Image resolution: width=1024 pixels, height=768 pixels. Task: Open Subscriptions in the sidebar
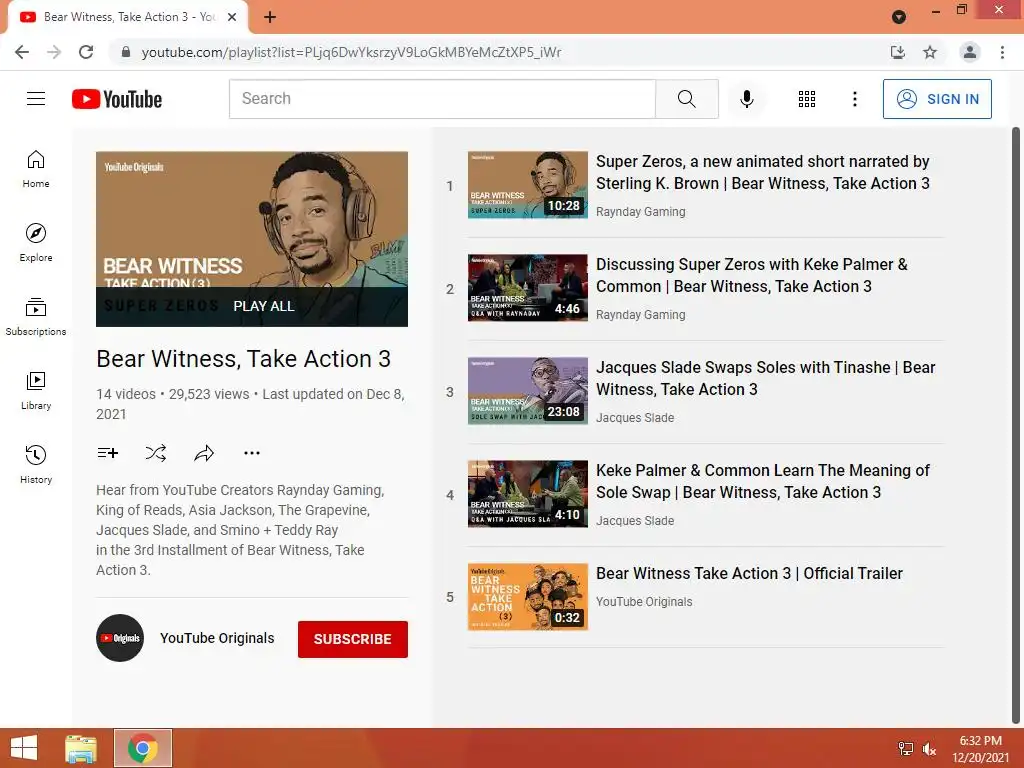tap(36, 316)
